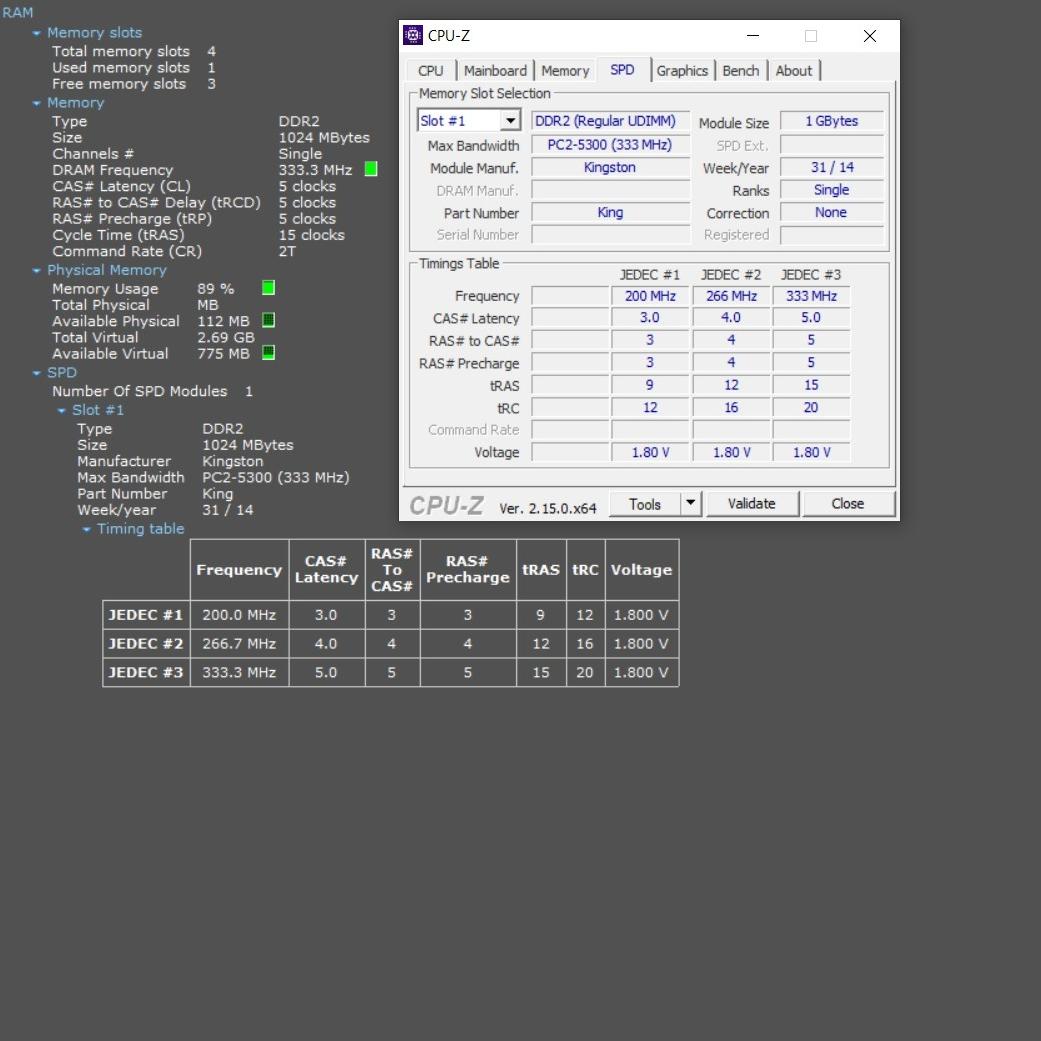Open the Slot #1 dropdown

point(511,121)
